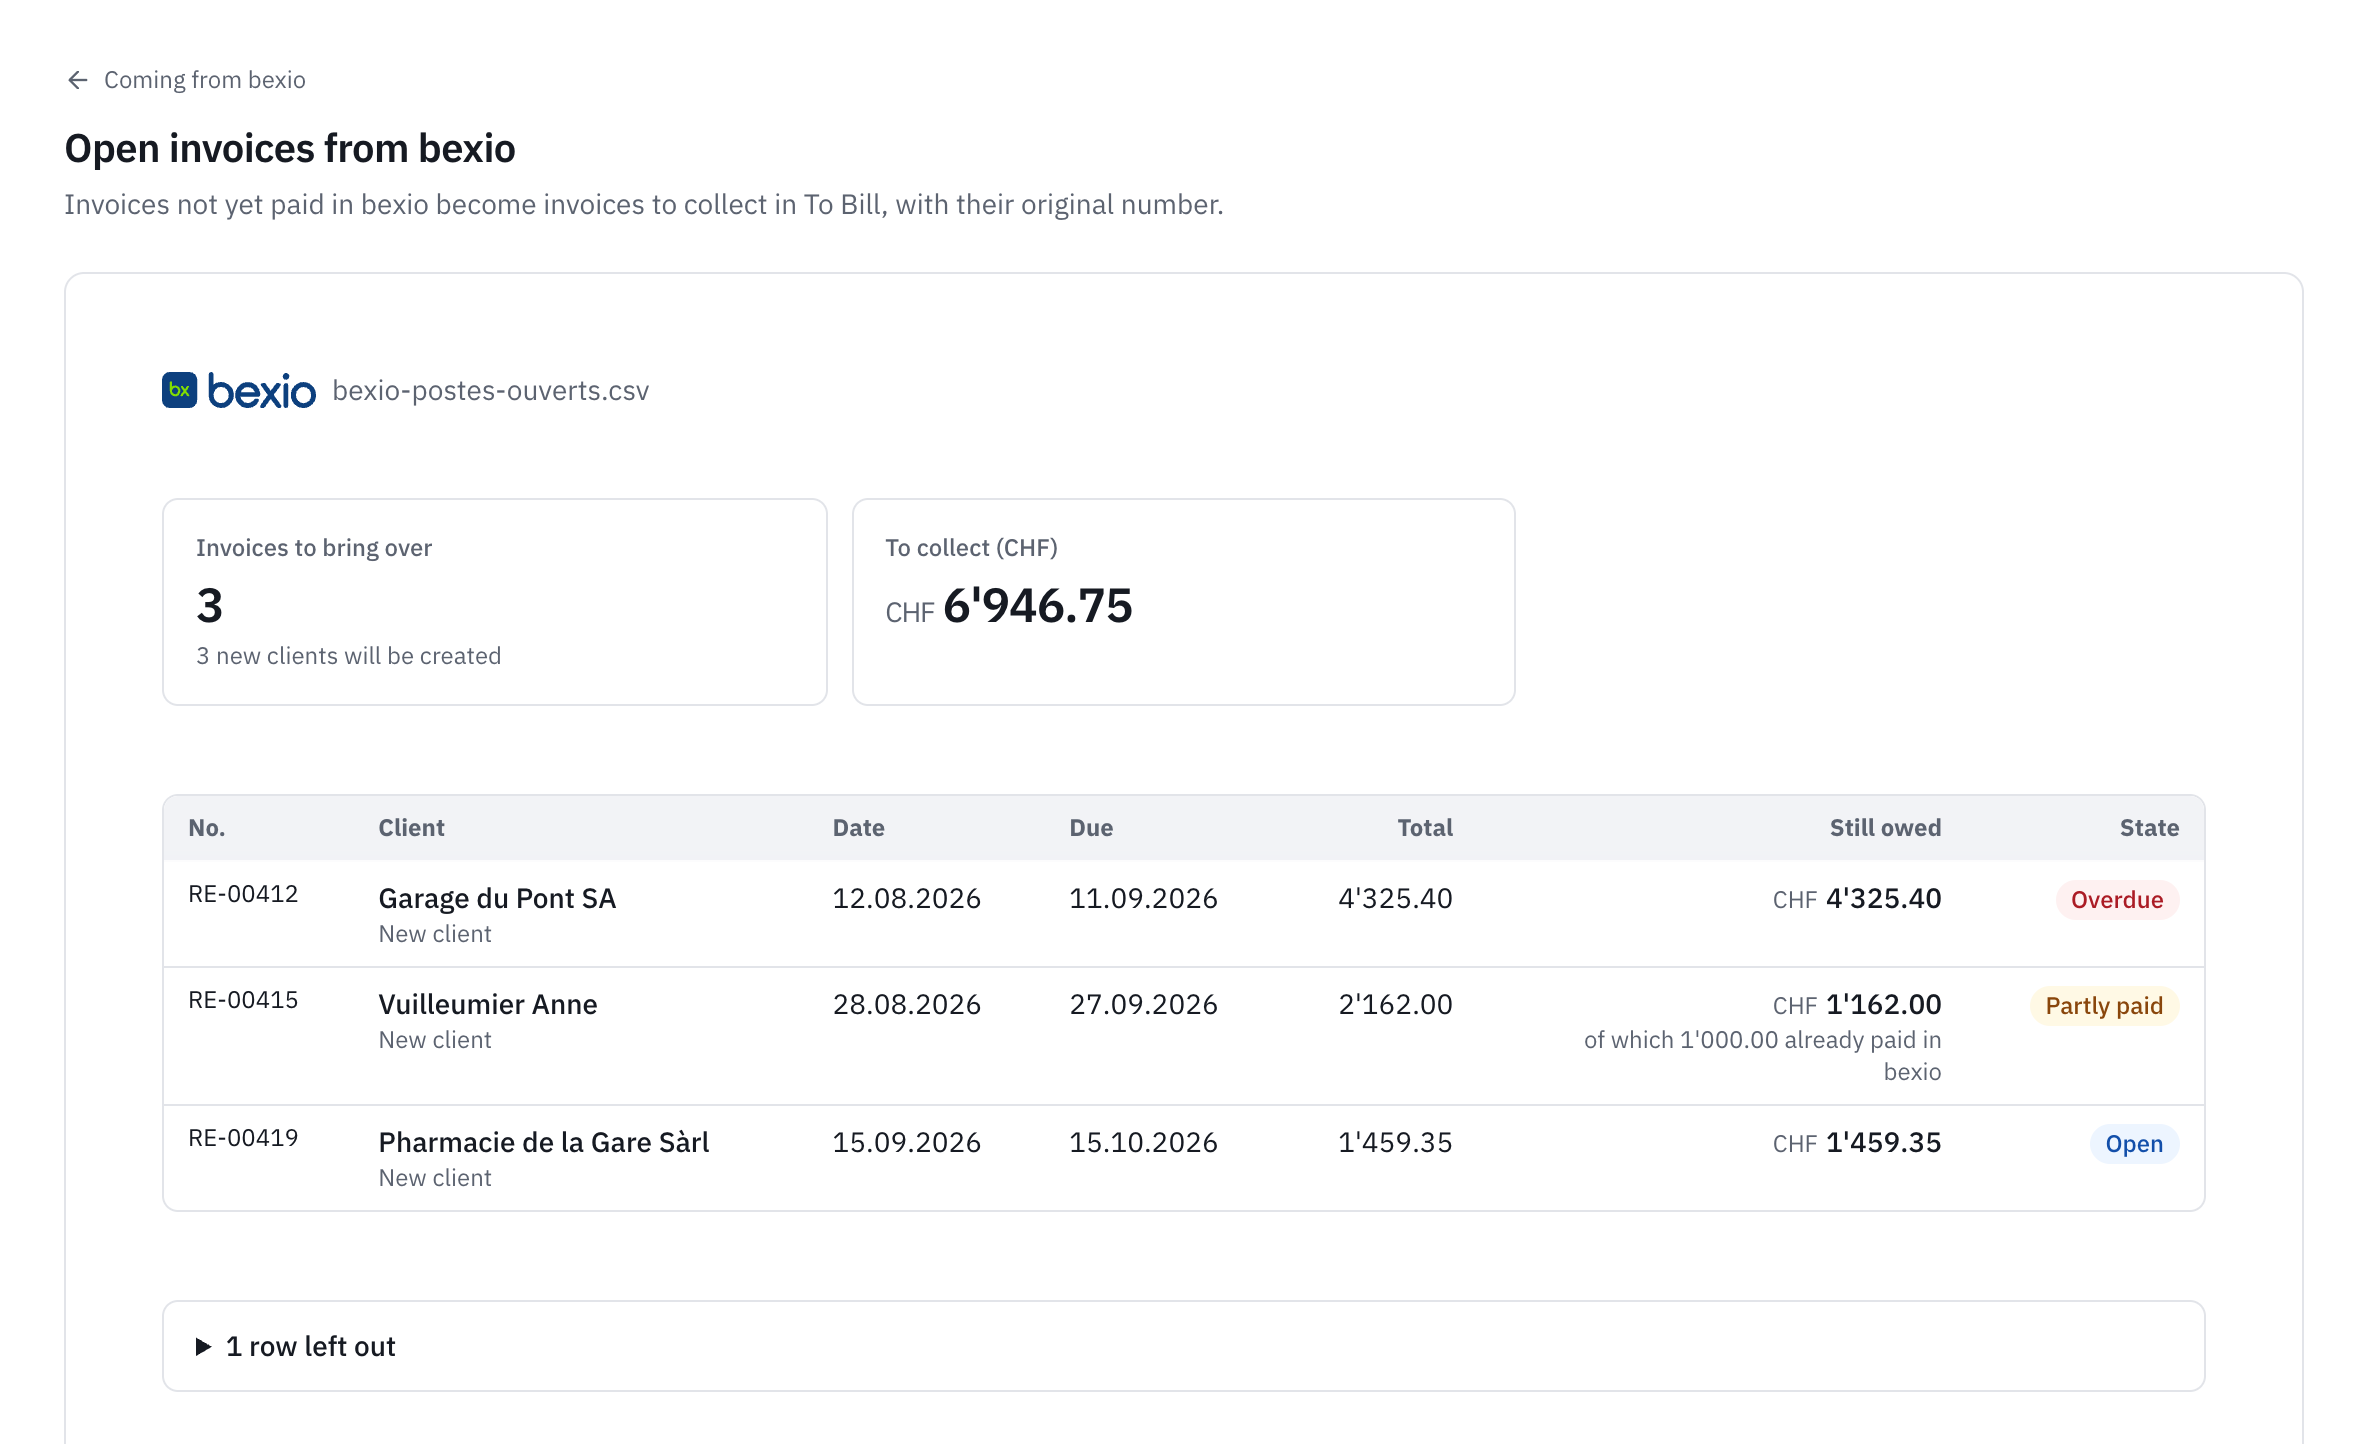Click file name bexio-postes-ouverts.csv
The height and width of the screenshot is (1444, 2368).
(490, 391)
